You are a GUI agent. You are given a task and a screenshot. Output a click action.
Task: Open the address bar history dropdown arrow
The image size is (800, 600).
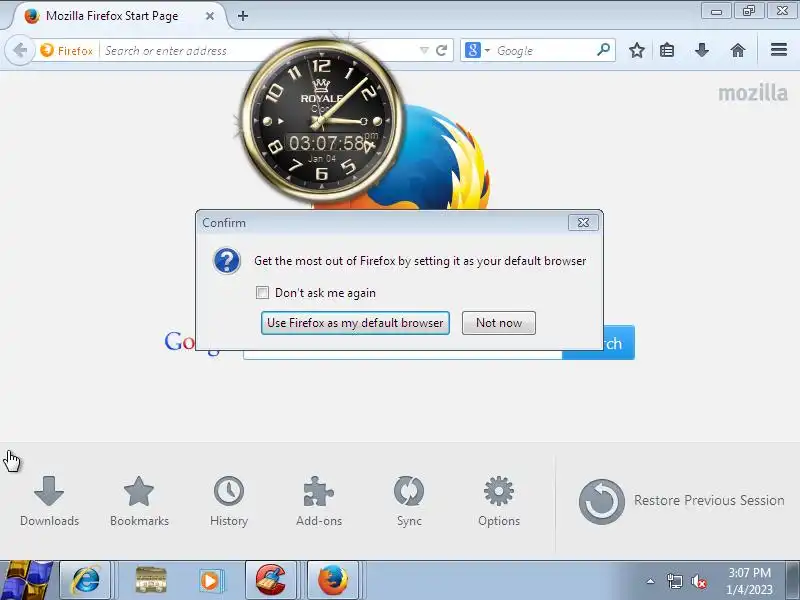(x=424, y=51)
